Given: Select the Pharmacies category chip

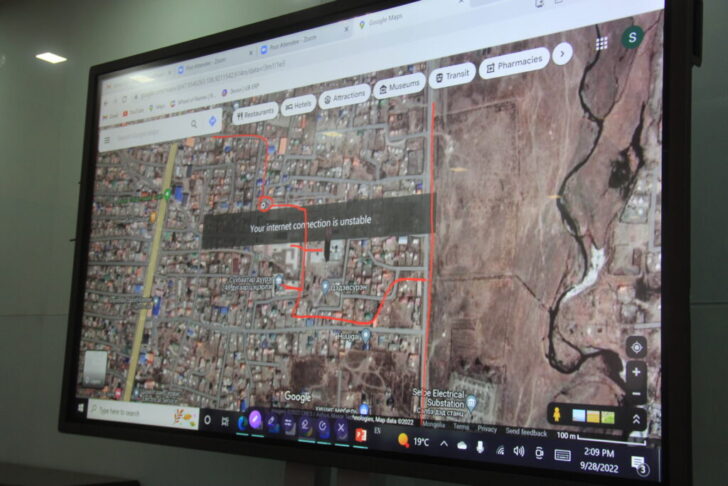Looking at the screenshot, I should click(x=514, y=63).
